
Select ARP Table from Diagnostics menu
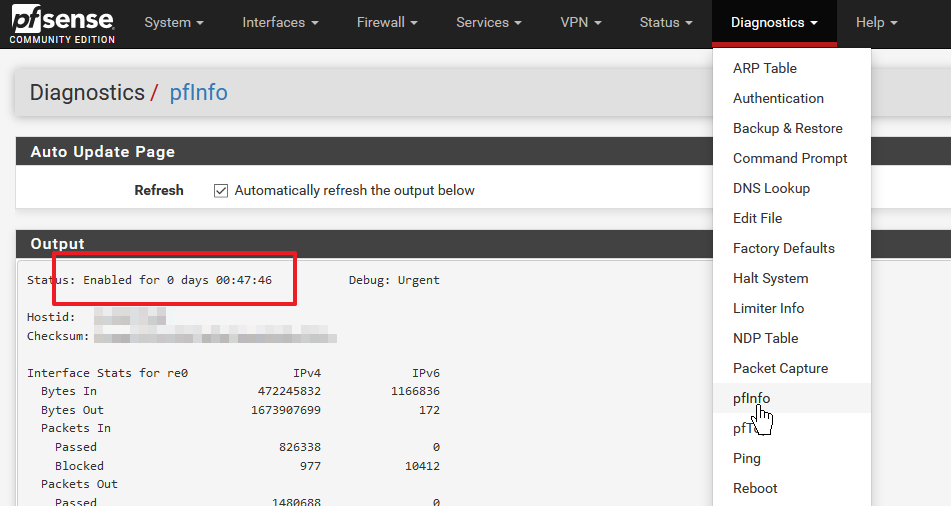pyautogui.click(x=791, y=68)
